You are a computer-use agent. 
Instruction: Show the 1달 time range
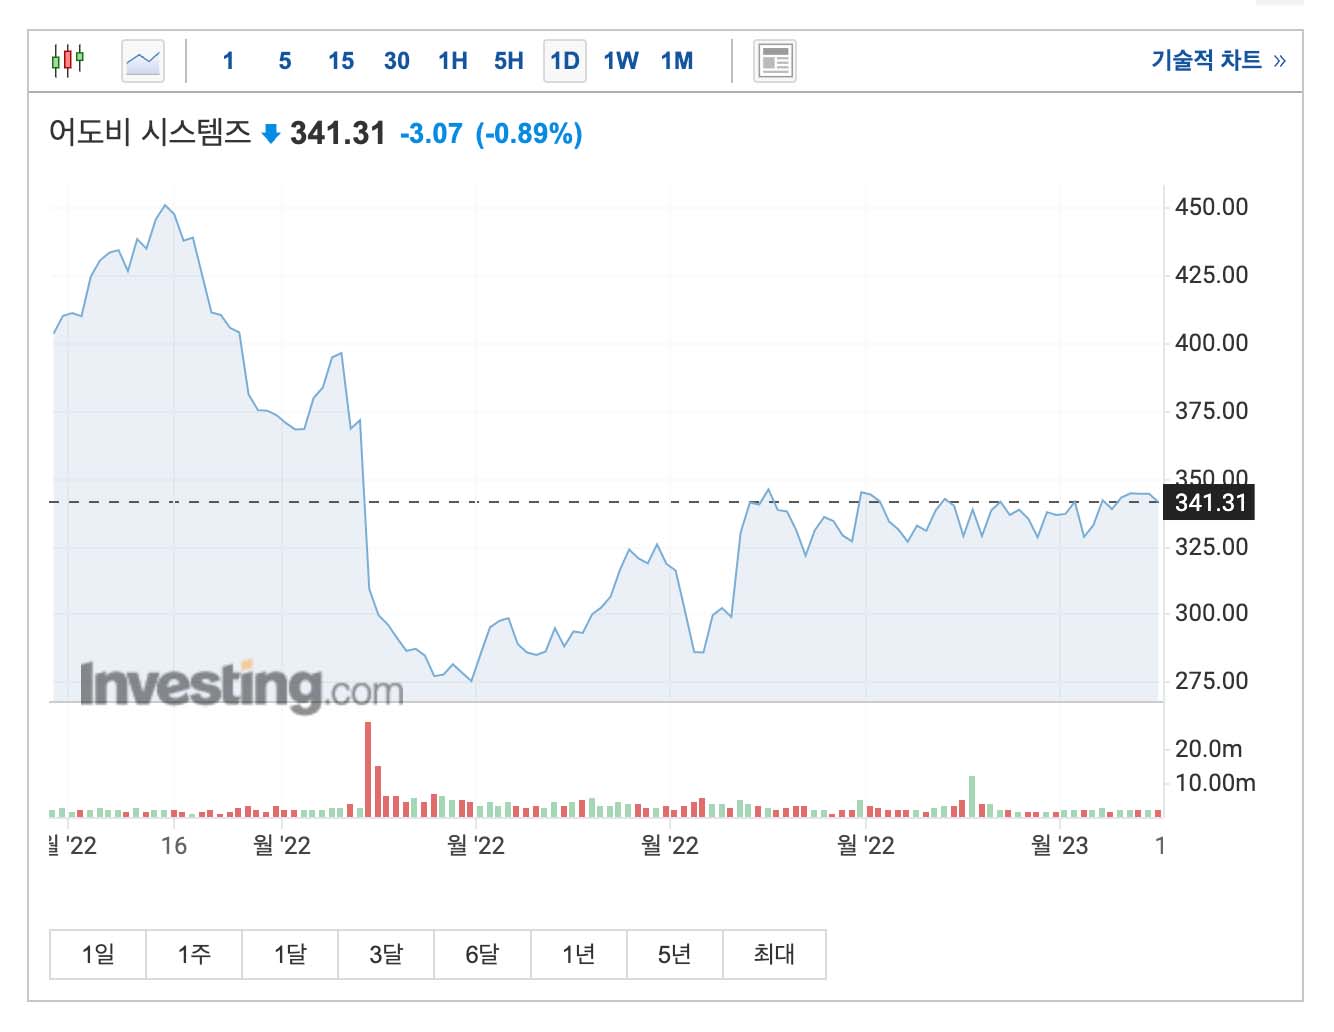pos(290,954)
